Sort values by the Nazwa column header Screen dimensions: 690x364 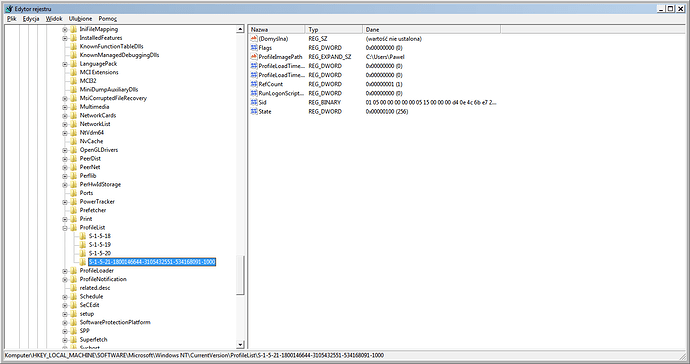pos(277,29)
